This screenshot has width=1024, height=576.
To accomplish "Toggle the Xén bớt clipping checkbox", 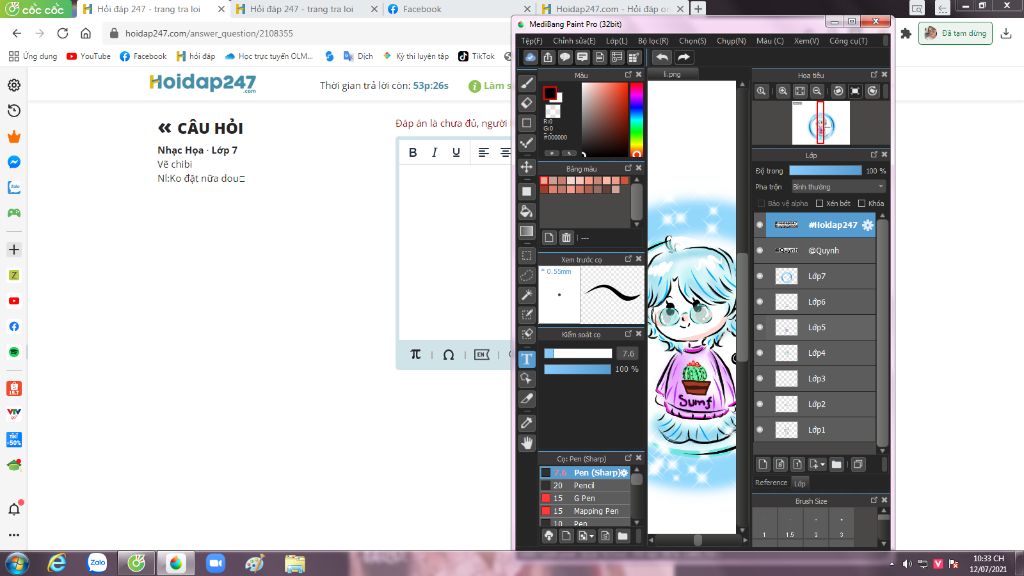I will tap(820, 203).
